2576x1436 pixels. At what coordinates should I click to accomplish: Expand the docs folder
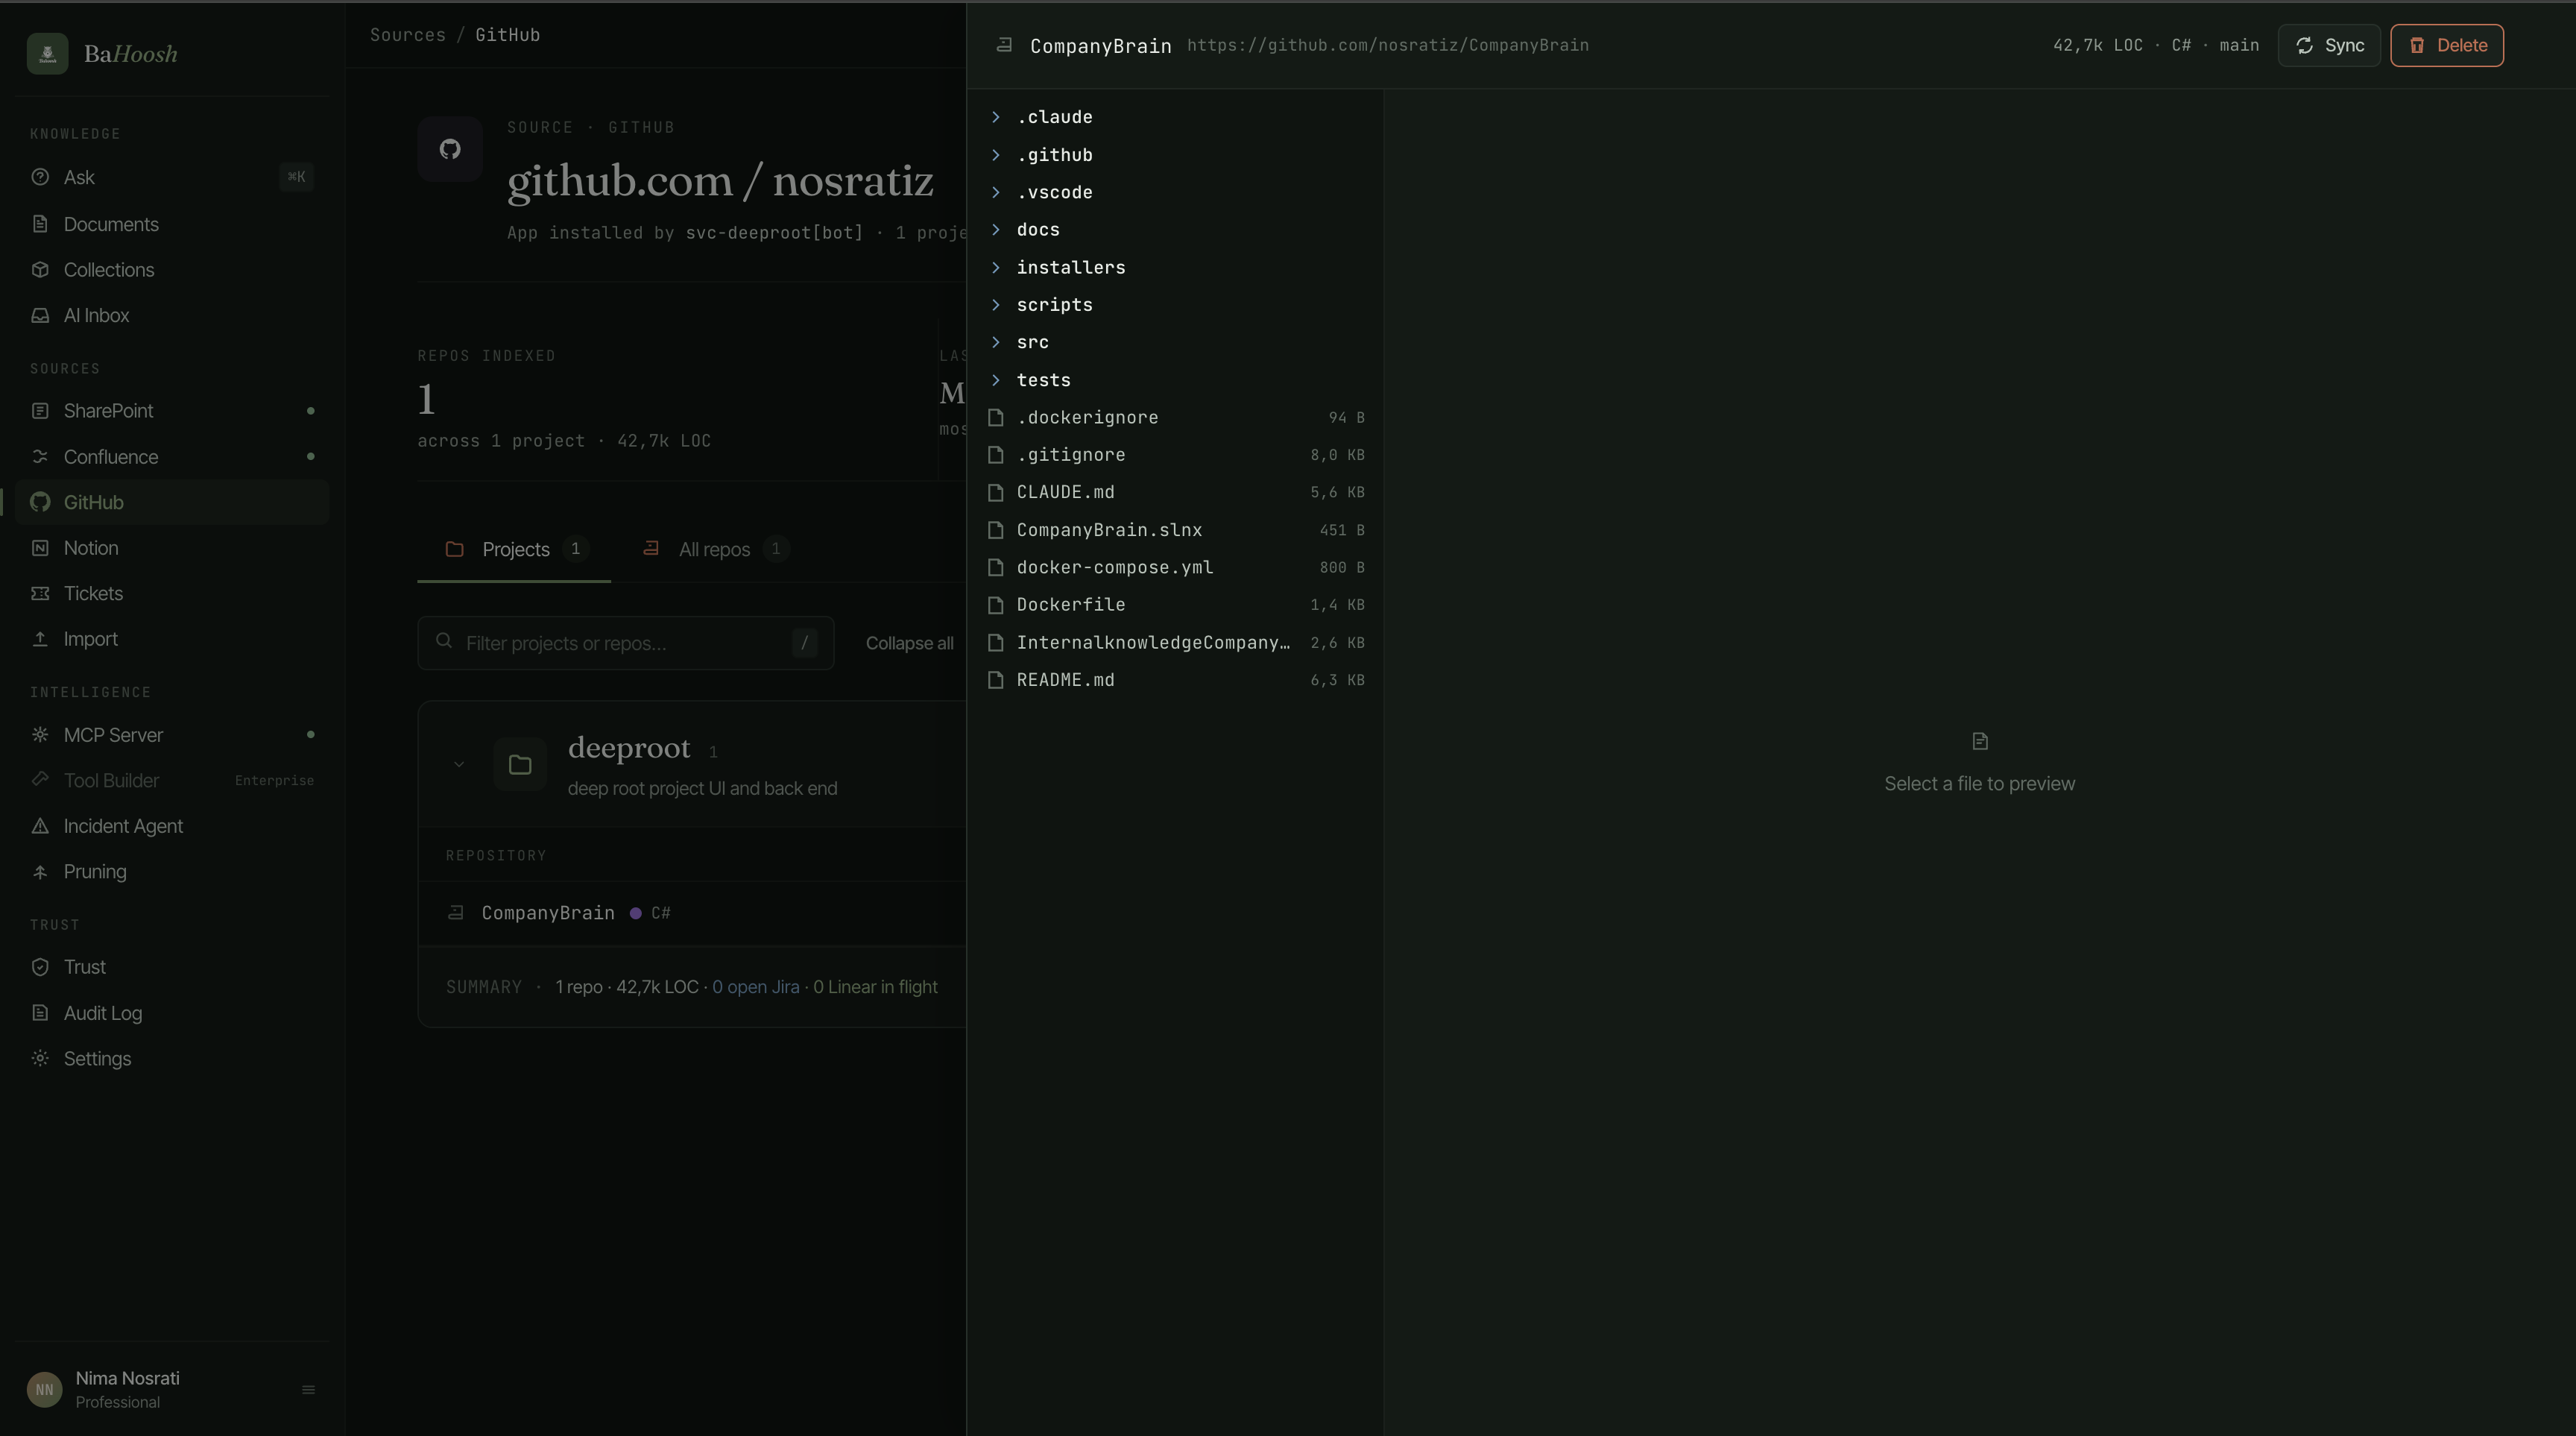point(1175,230)
